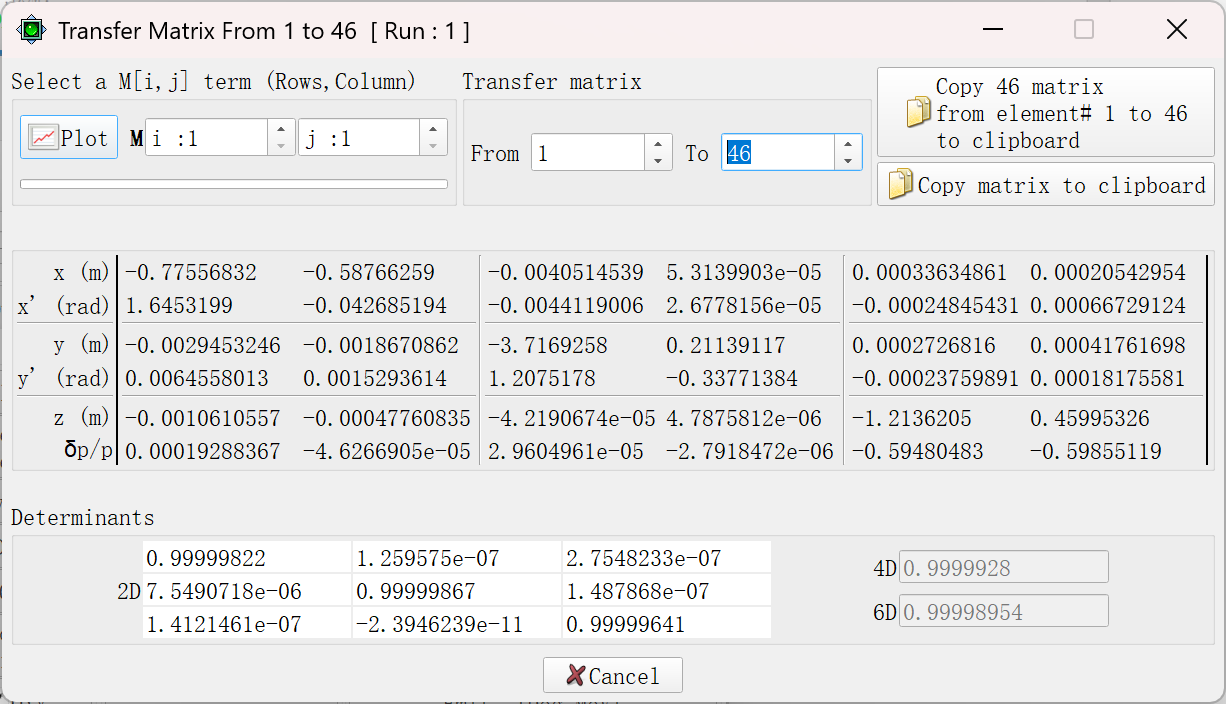
Task: Decrement the j column index spinner
Action: click(433, 146)
